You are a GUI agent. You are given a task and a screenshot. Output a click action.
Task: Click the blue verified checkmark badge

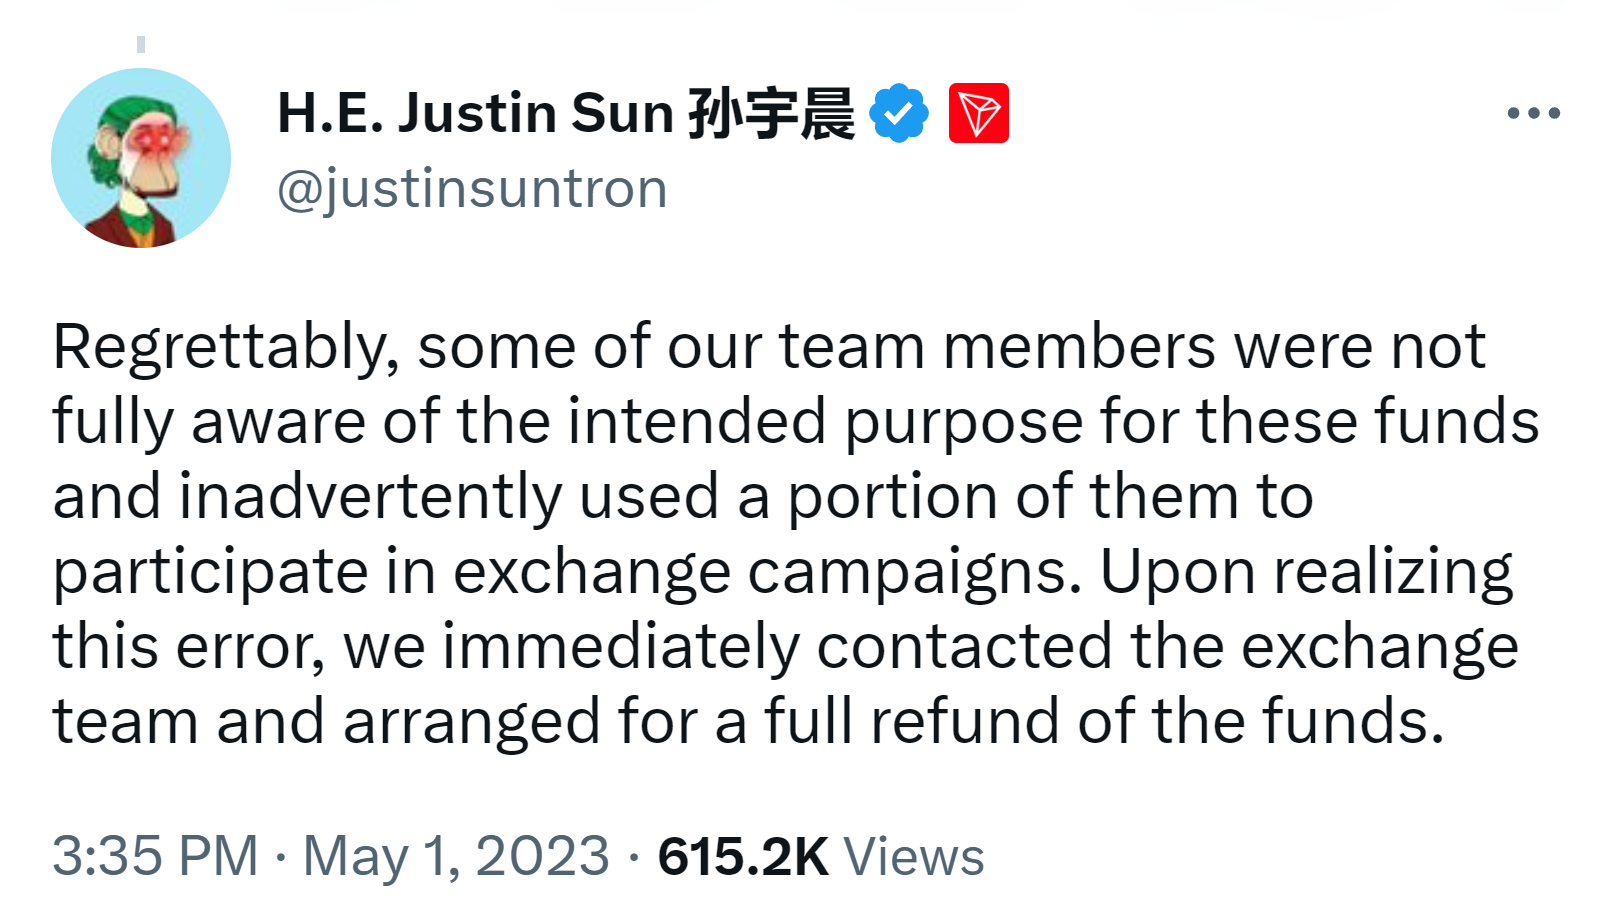[899, 113]
